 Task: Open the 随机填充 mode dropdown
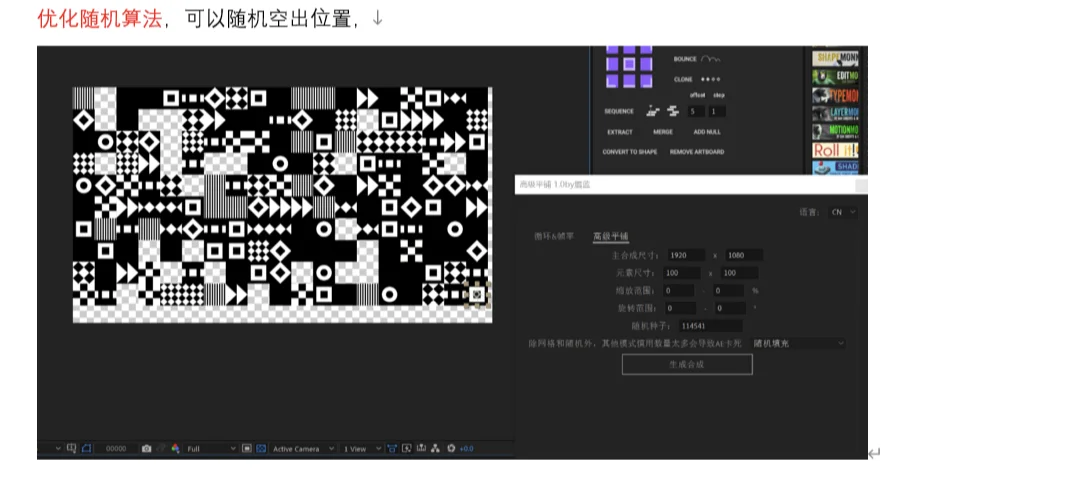tap(798, 343)
